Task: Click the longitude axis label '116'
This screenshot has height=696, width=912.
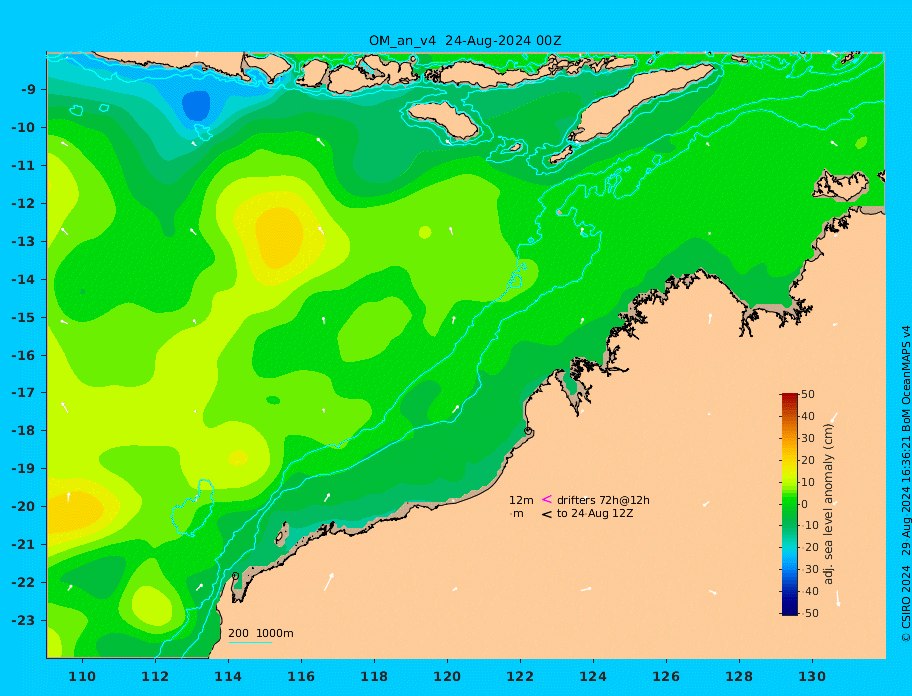Action: [x=301, y=677]
